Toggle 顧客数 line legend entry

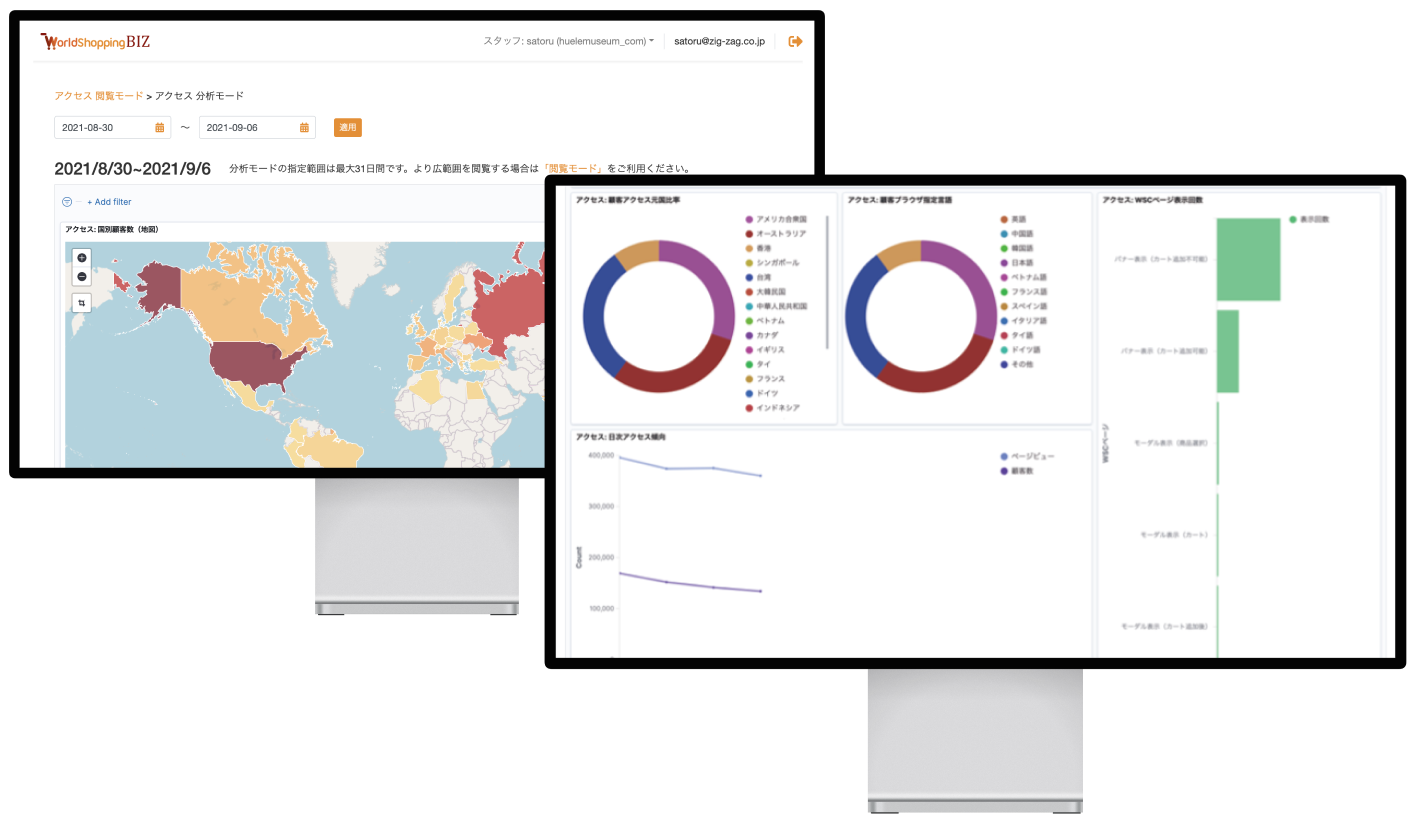point(1018,470)
